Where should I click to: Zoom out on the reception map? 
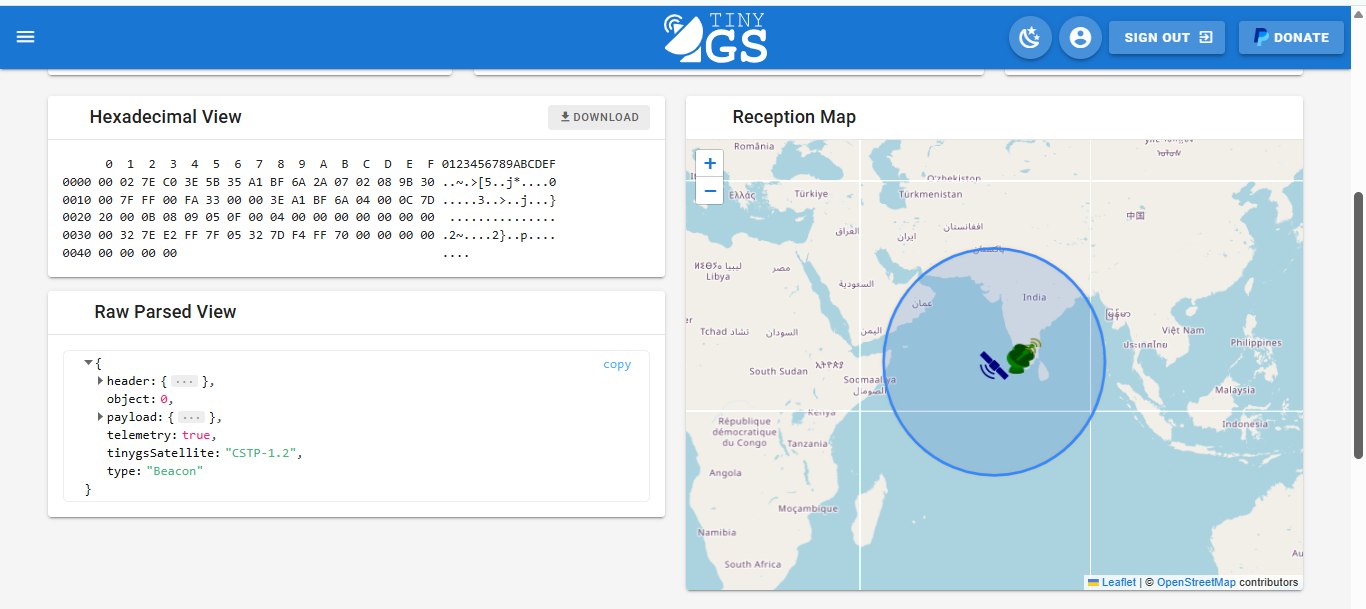(710, 190)
